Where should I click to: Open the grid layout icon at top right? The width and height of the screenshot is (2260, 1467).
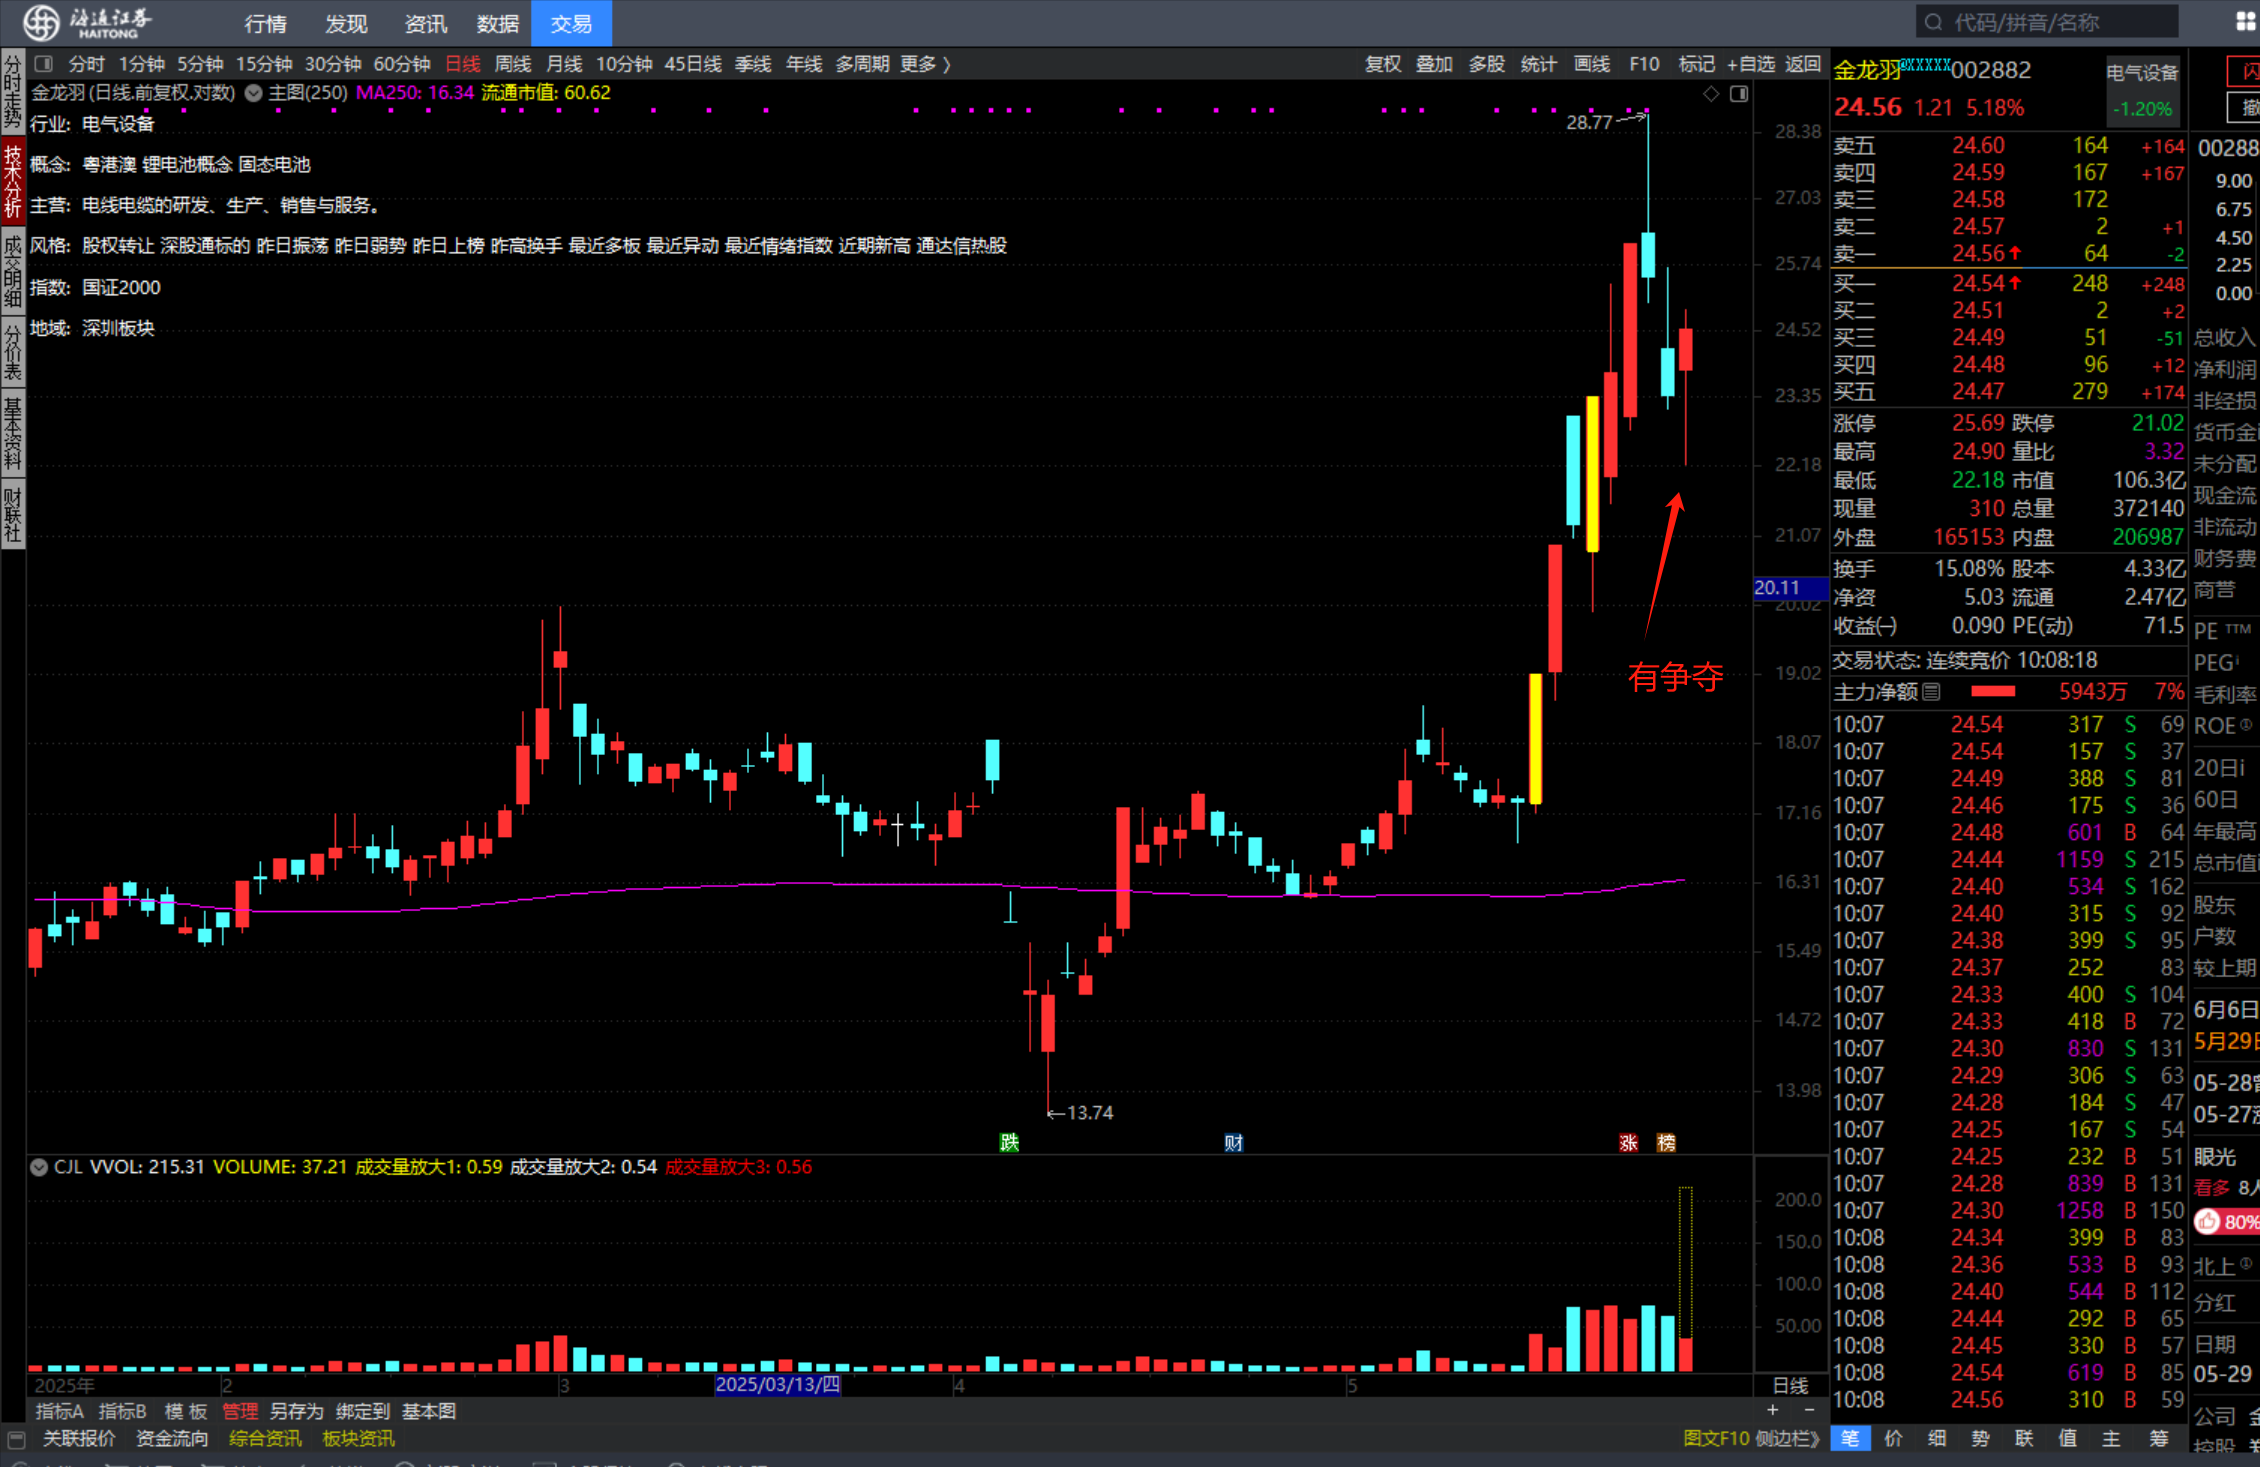point(2246,22)
